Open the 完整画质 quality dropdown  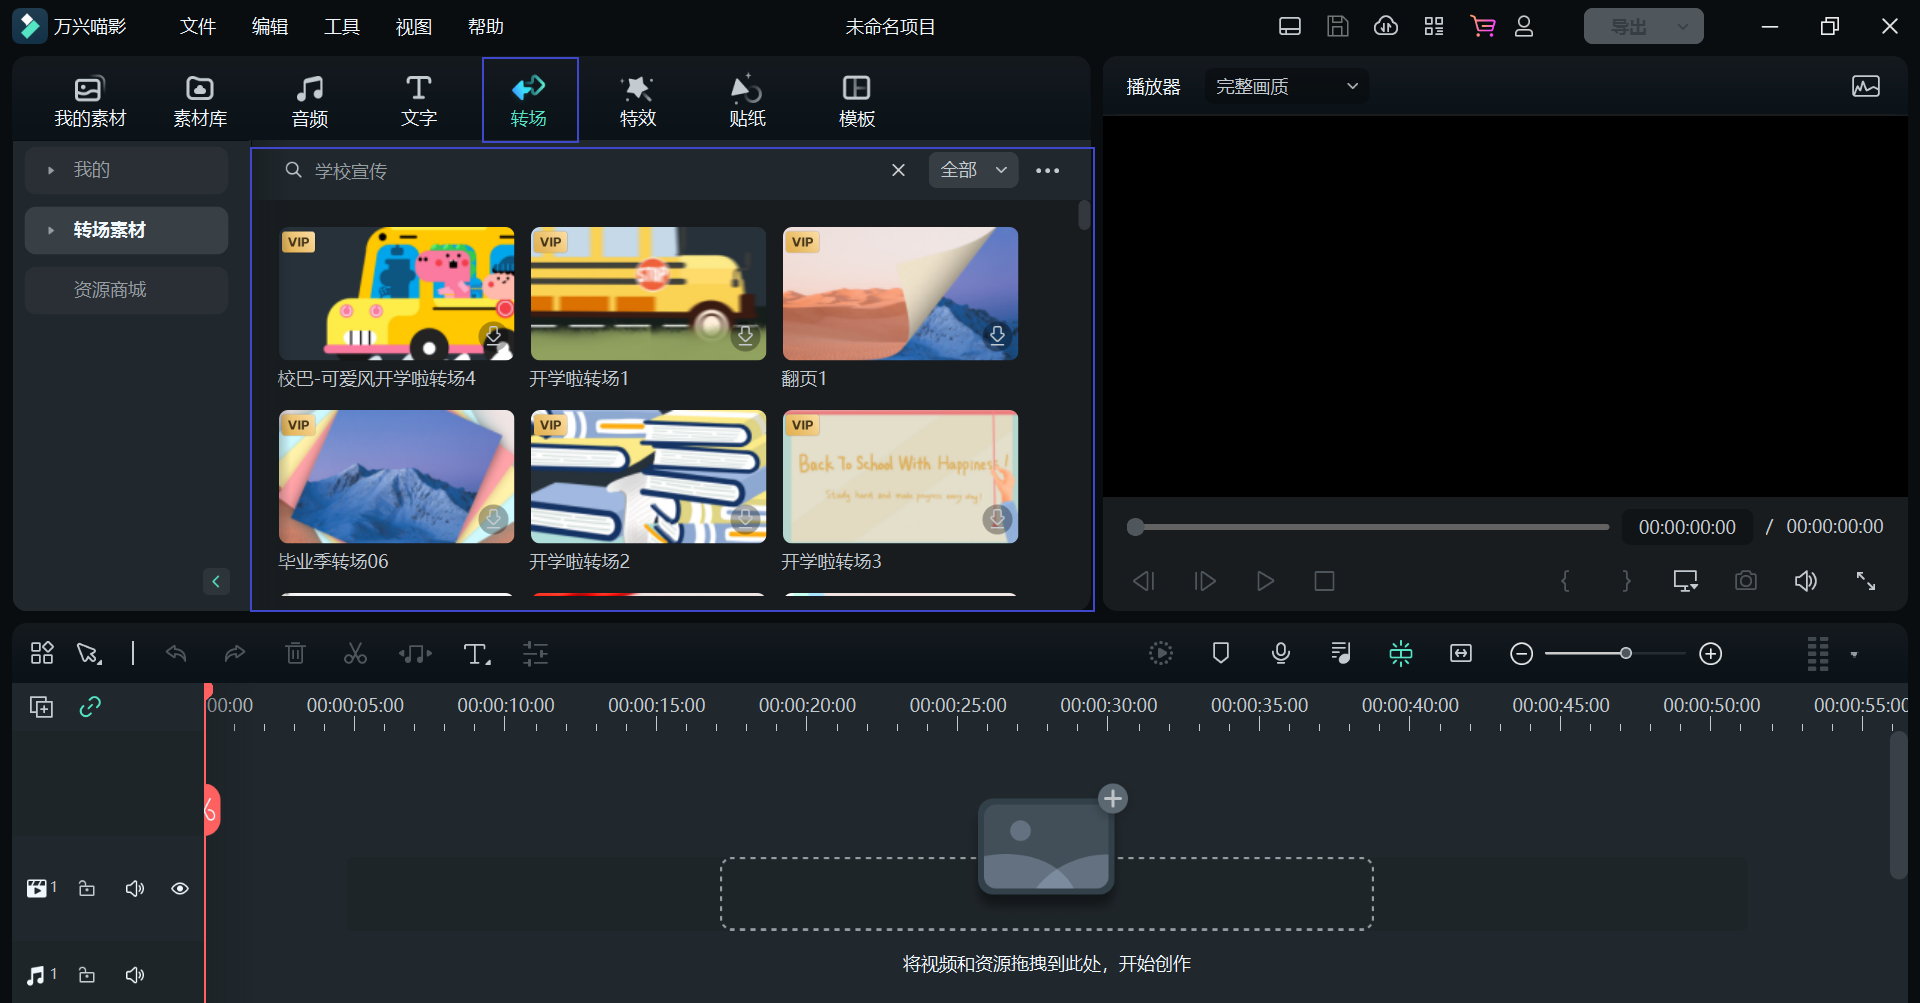[1286, 87]
